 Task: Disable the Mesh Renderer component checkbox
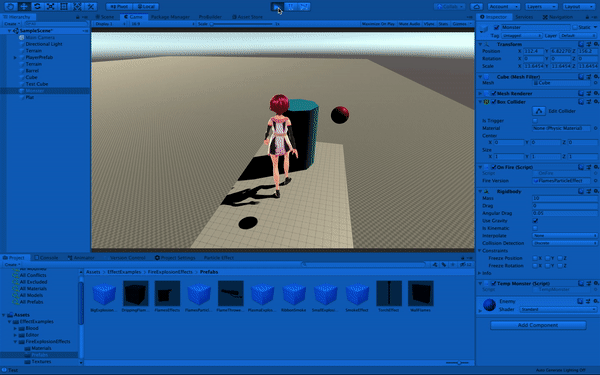(494, 93)
